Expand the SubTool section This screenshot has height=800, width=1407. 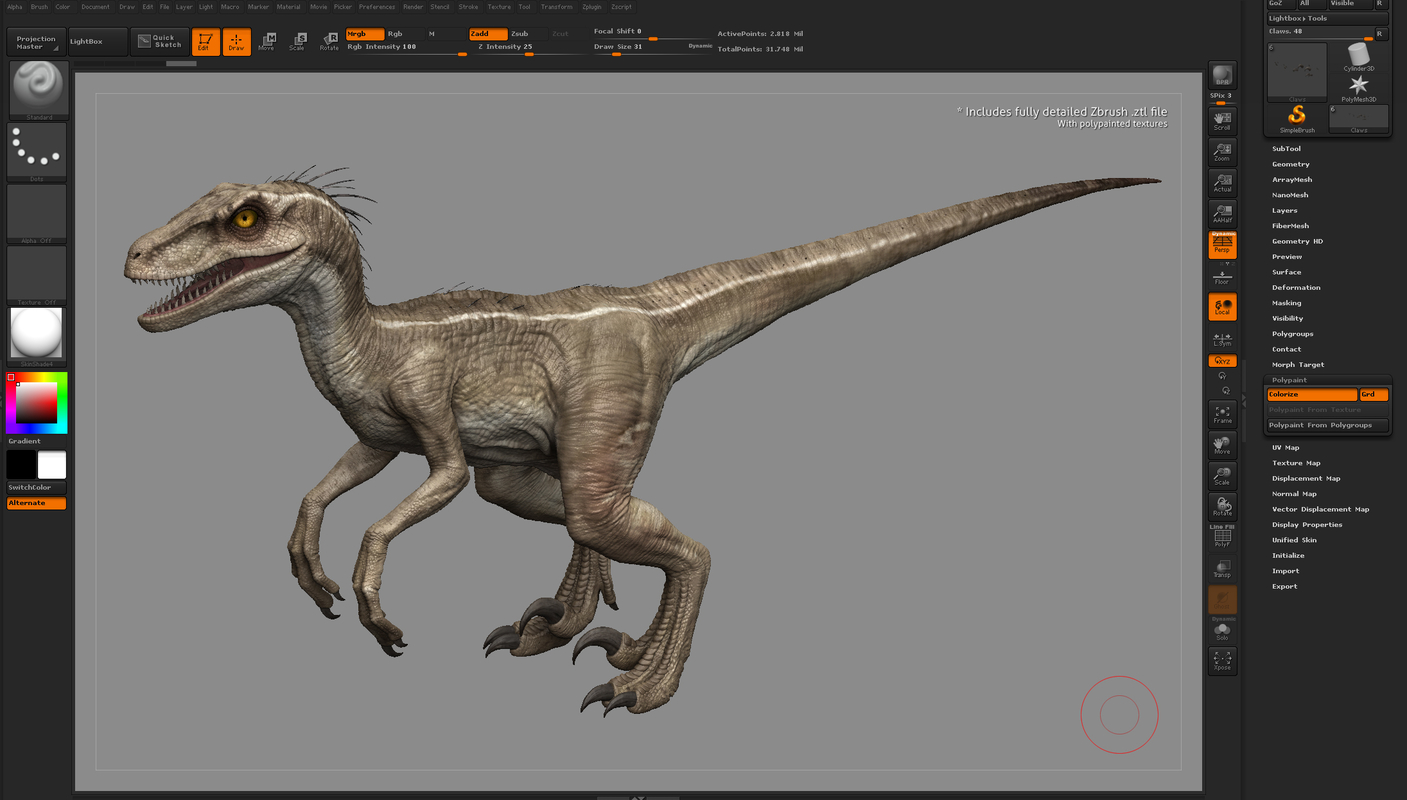click(1285, 148)
